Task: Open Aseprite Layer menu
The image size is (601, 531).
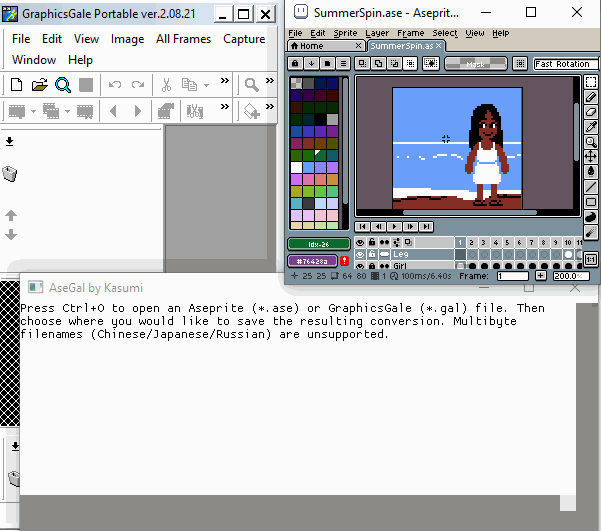Action: click(x=377, y=33)
